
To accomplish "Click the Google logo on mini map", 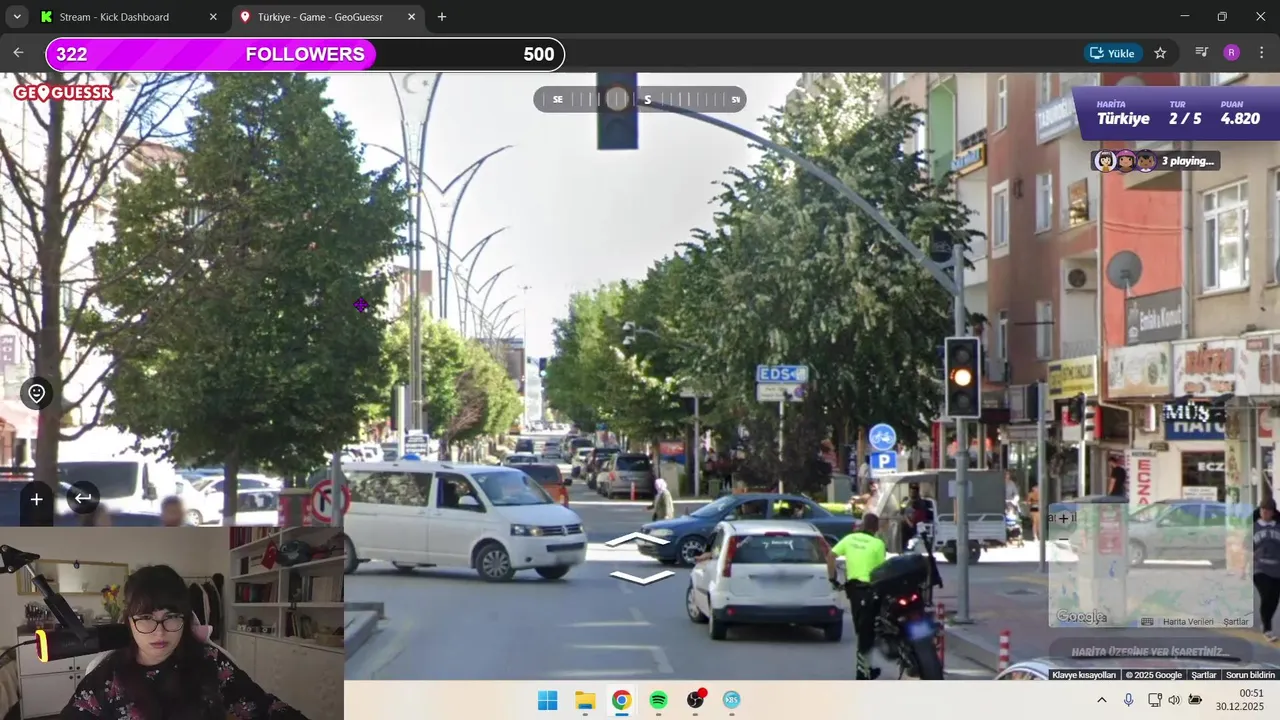I will [x=1082, y=617].
